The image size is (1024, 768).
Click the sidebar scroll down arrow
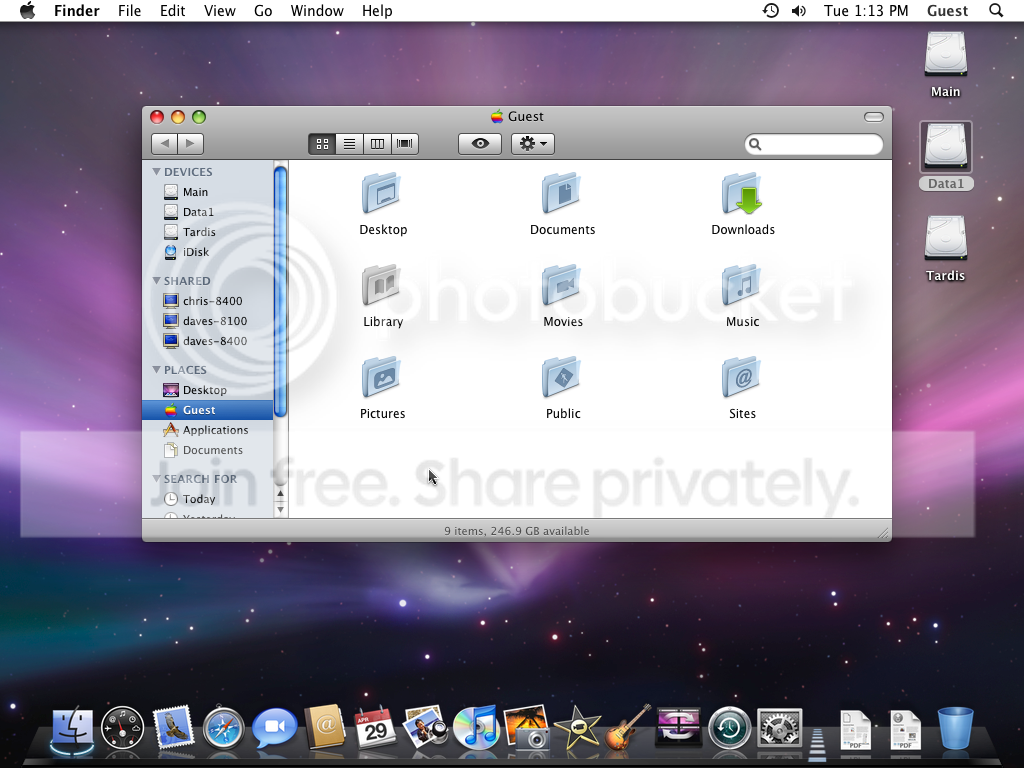pyautogui.click(x=280, y=510)
